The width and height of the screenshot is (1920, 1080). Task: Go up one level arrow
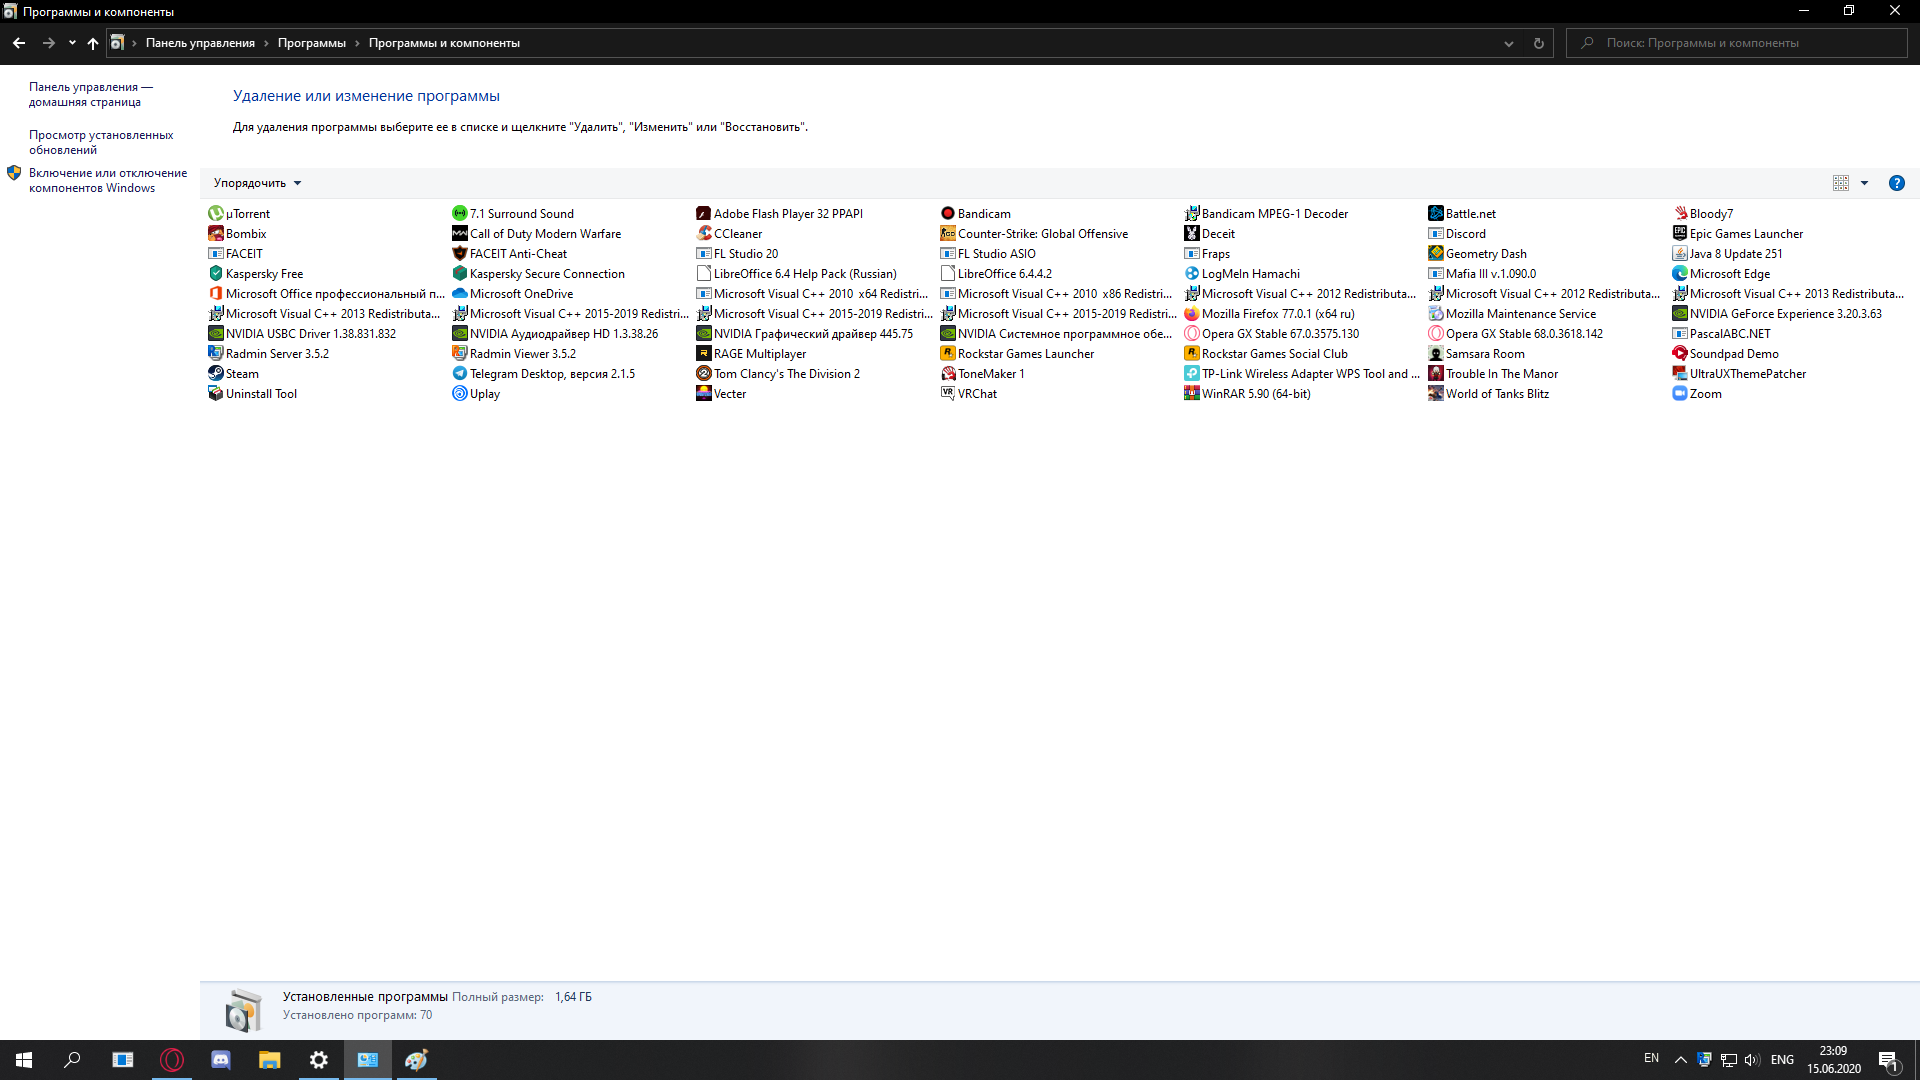coord(93,43)
